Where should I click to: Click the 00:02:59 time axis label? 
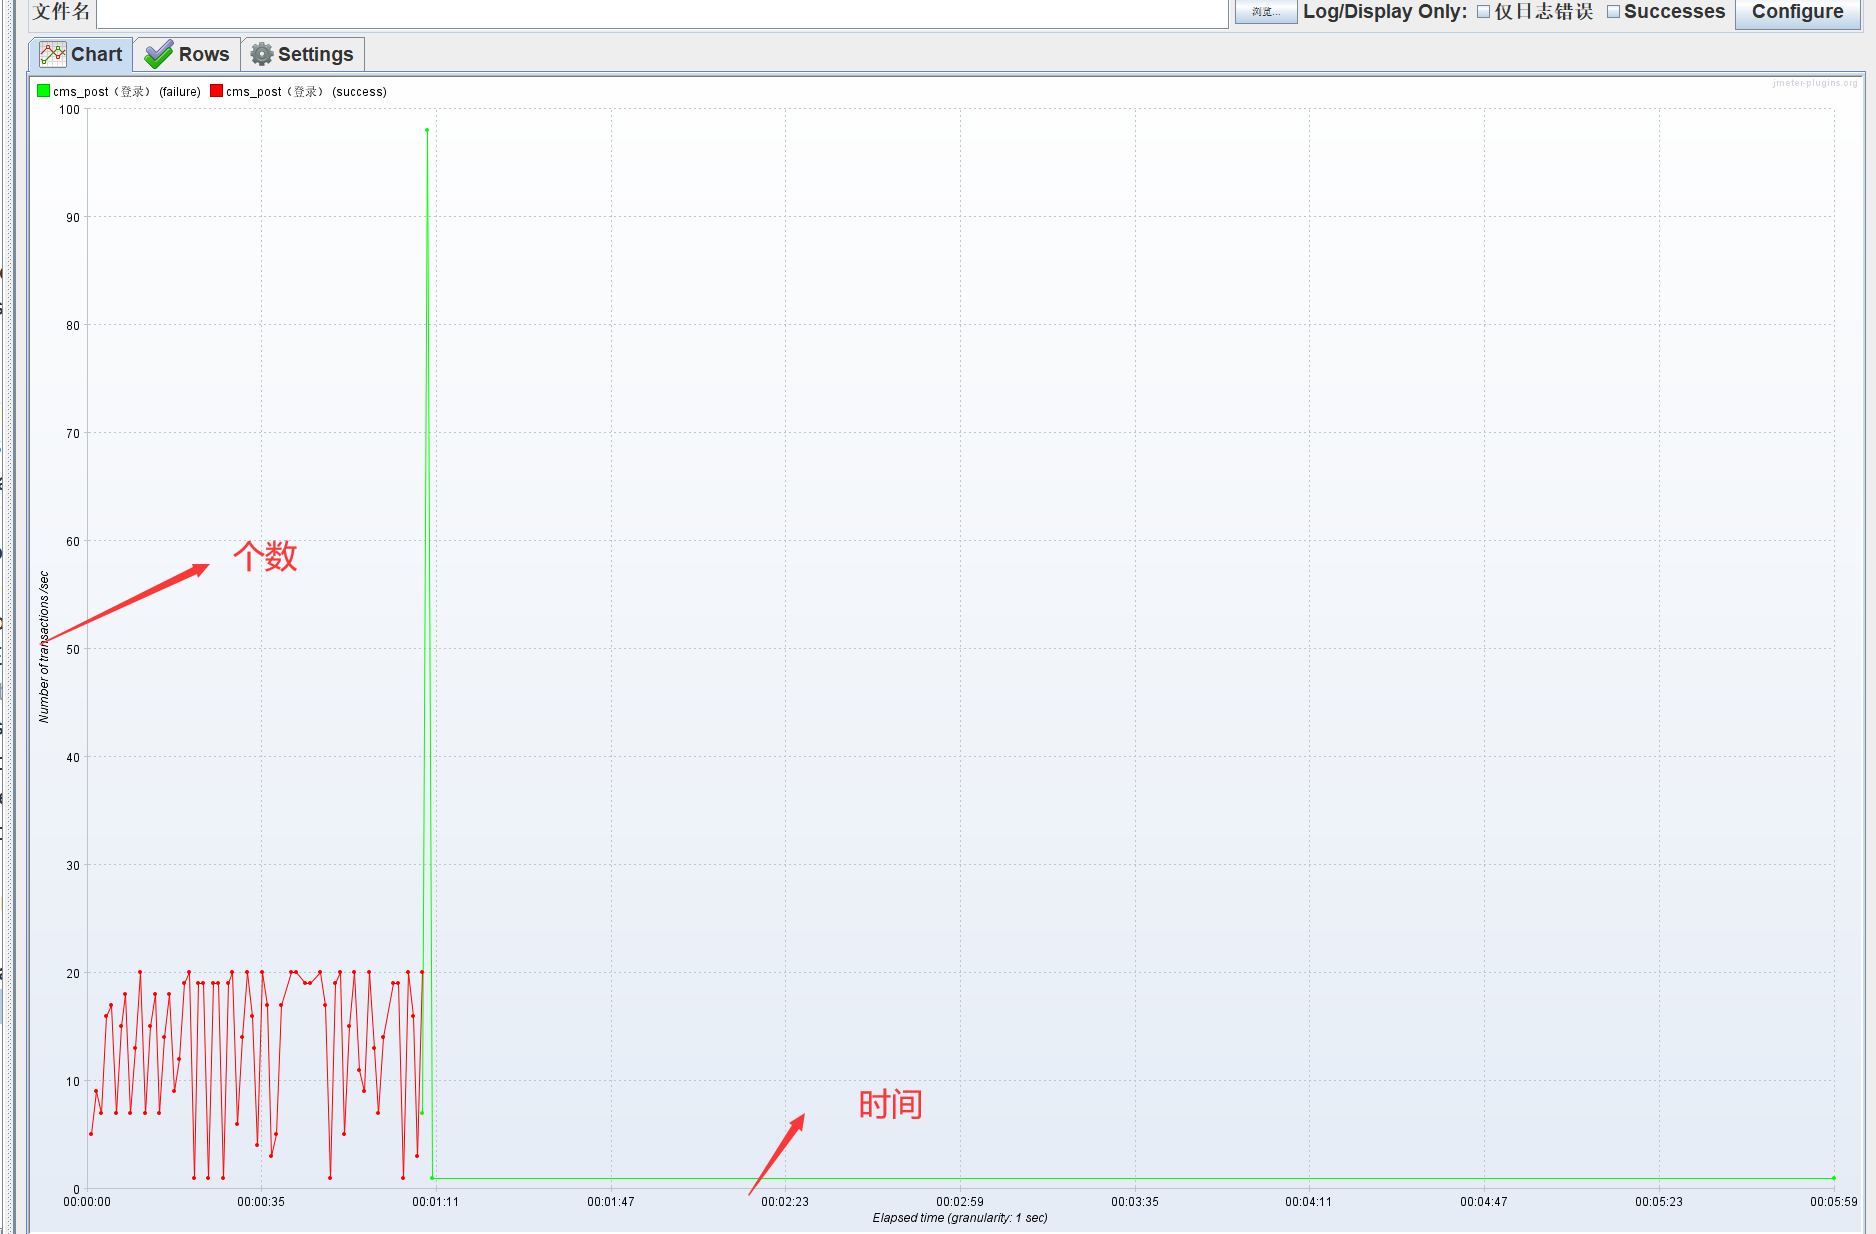pyautogui.click(x=960, y=1202)
